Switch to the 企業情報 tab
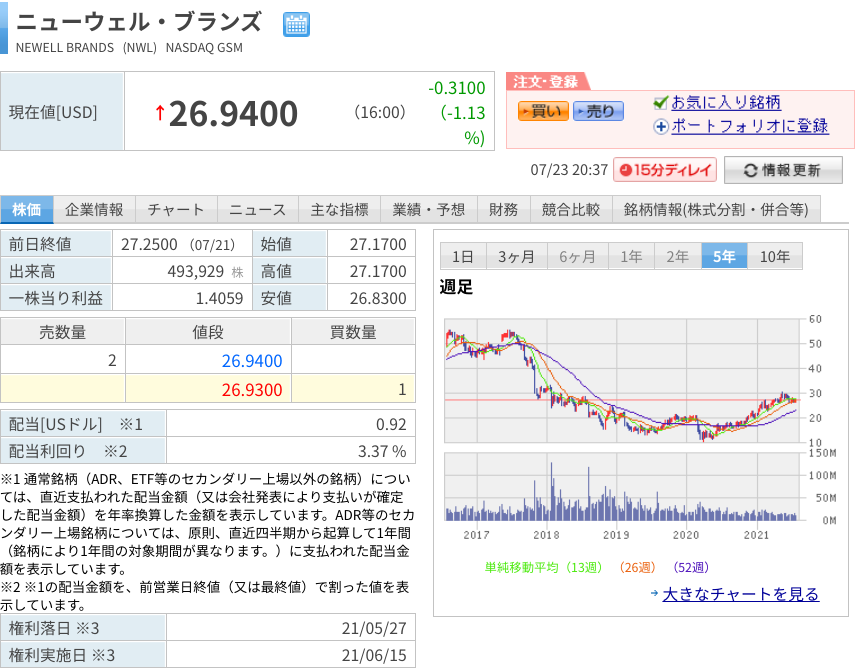 (x=95, y=209)
